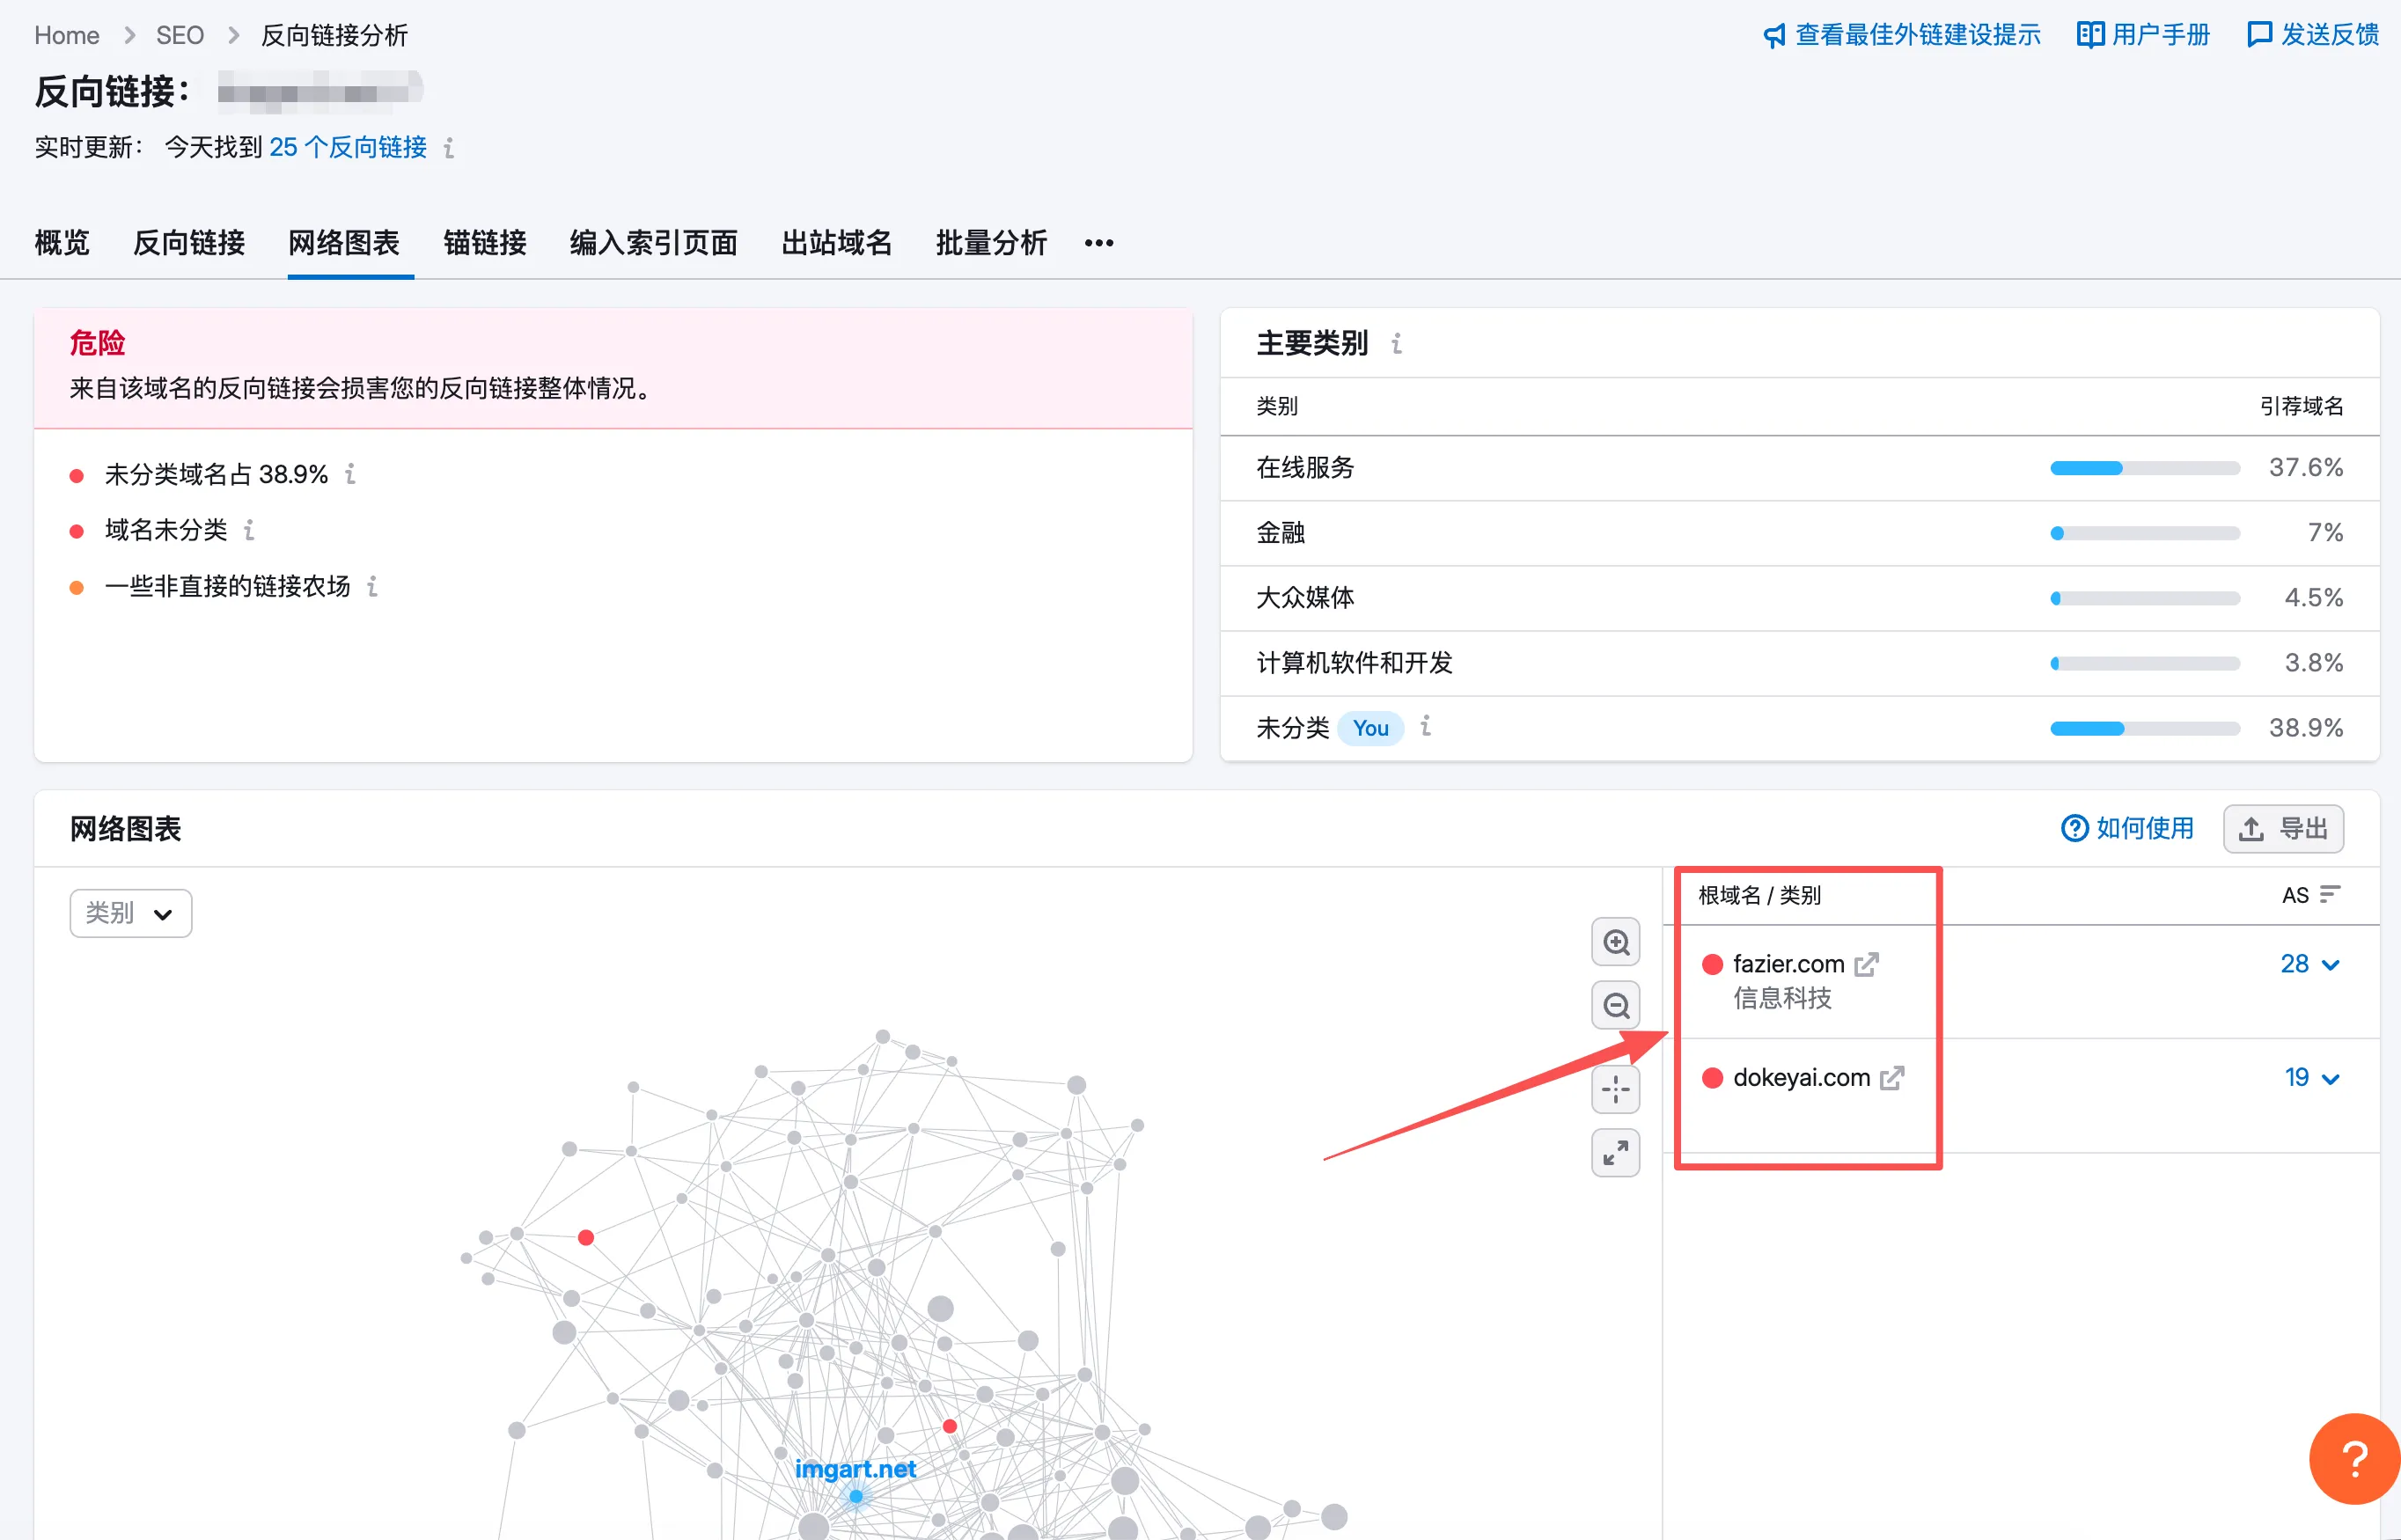Switch to the 出站域名 tab
Screen dimensions: 2401x1540
836,243
